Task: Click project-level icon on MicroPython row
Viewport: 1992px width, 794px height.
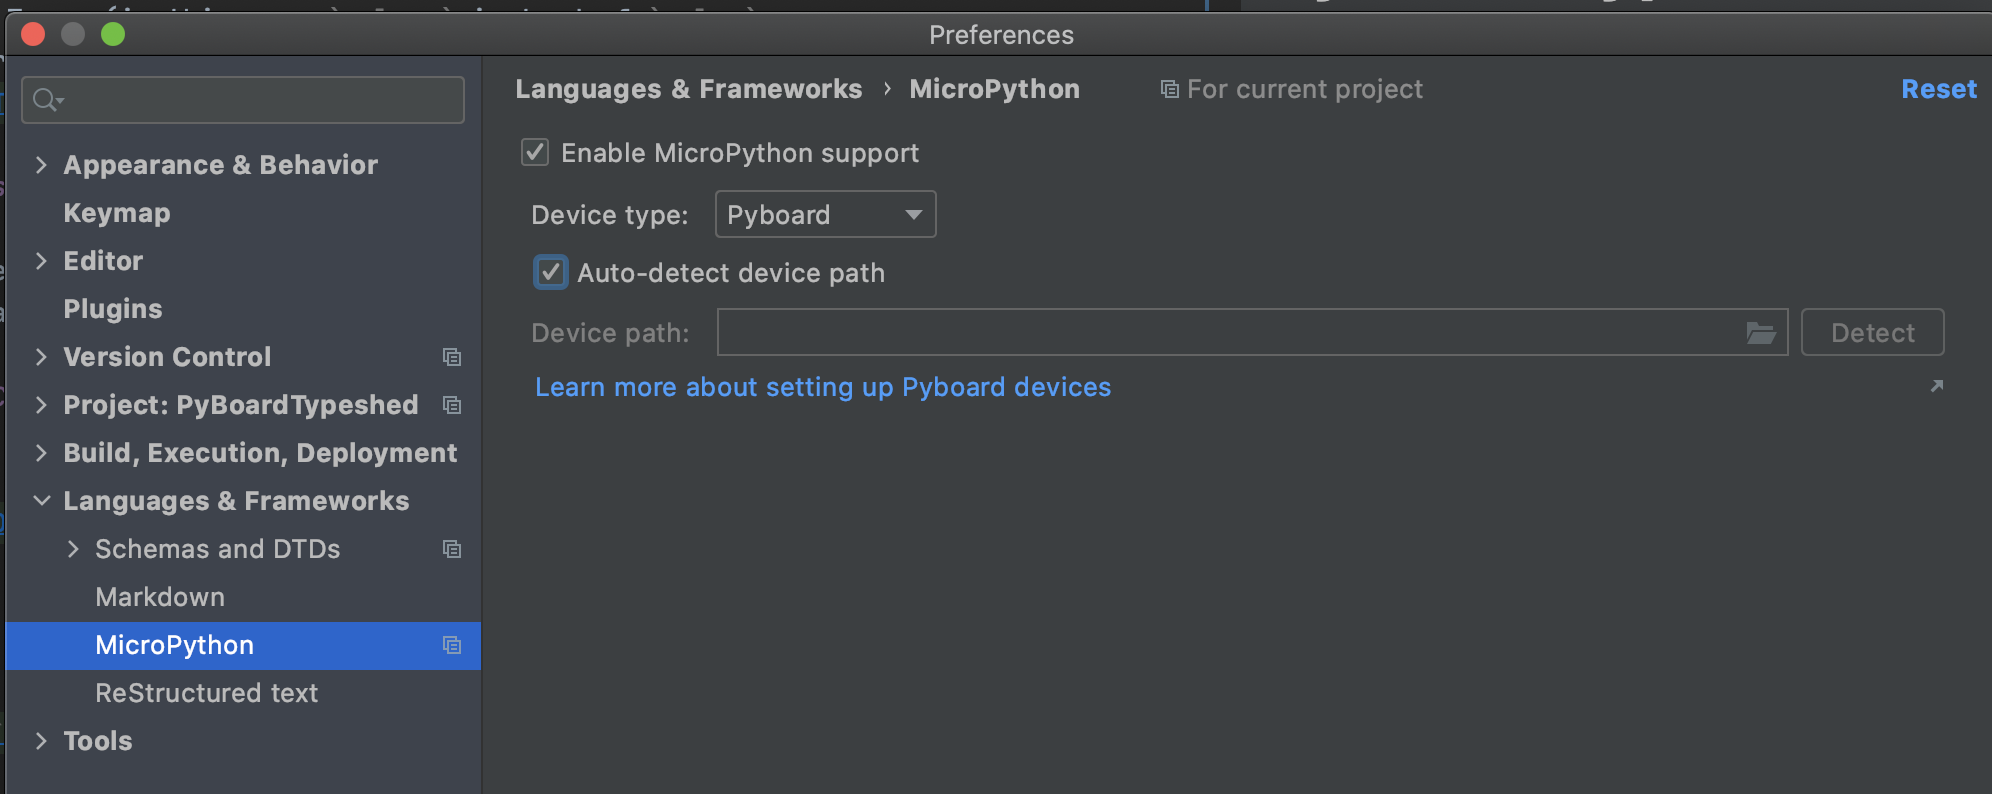Action: [x=452, y=645]
